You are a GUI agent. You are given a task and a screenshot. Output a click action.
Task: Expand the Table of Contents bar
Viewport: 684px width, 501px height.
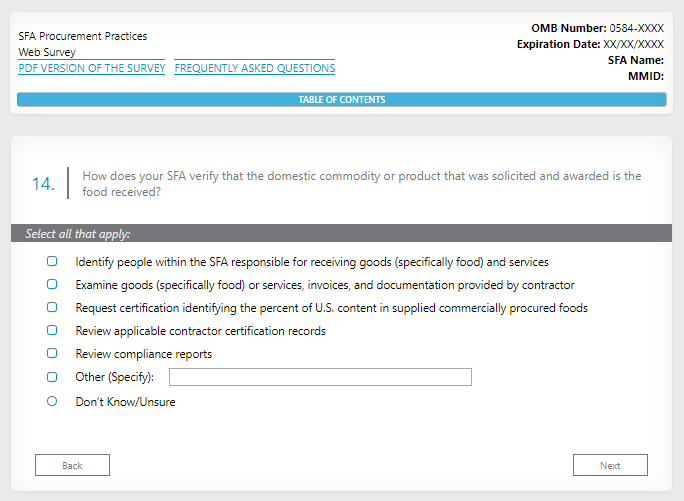click(x=341, y=100)
